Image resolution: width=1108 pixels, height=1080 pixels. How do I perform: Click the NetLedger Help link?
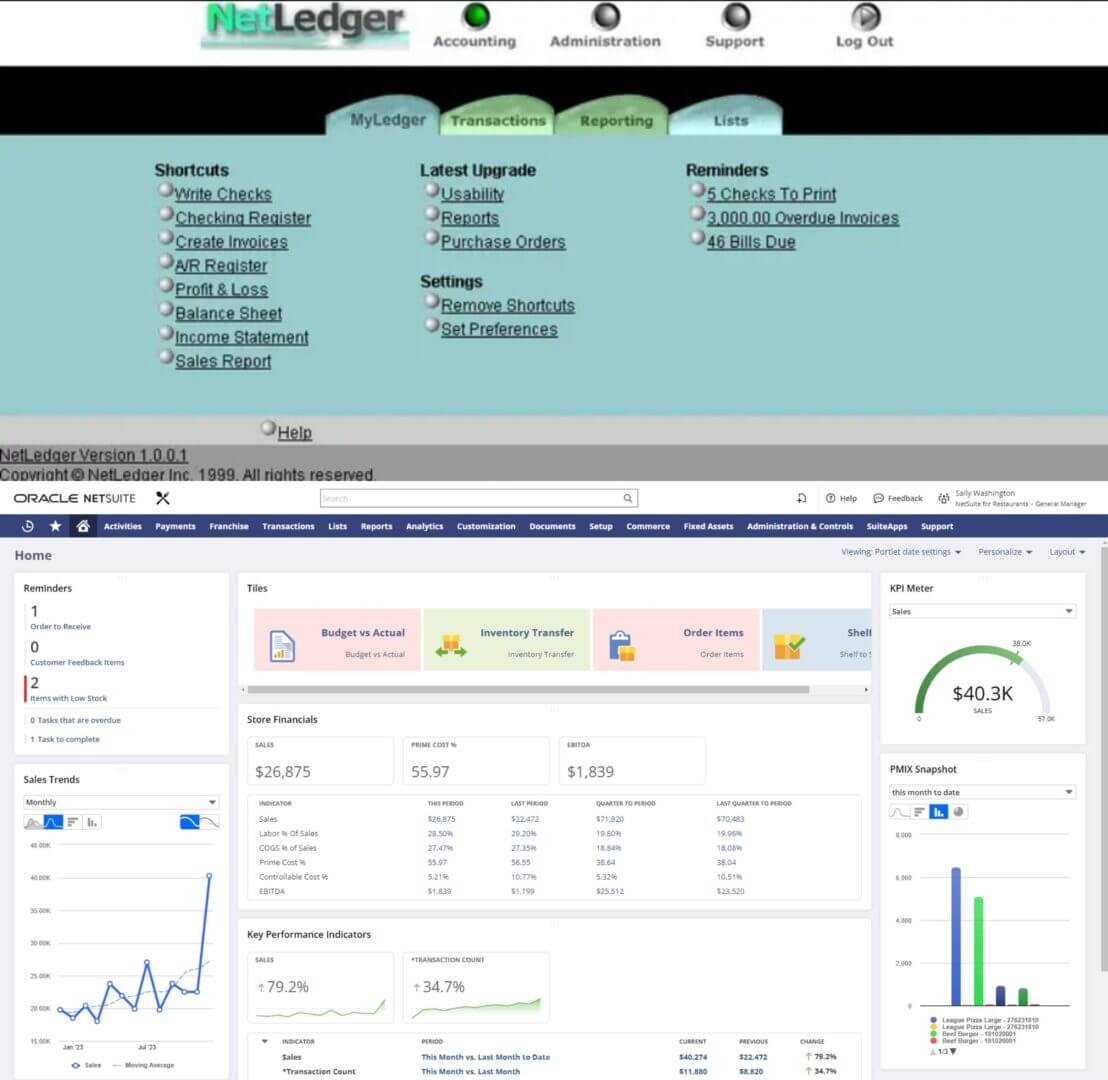pos(294,433)
